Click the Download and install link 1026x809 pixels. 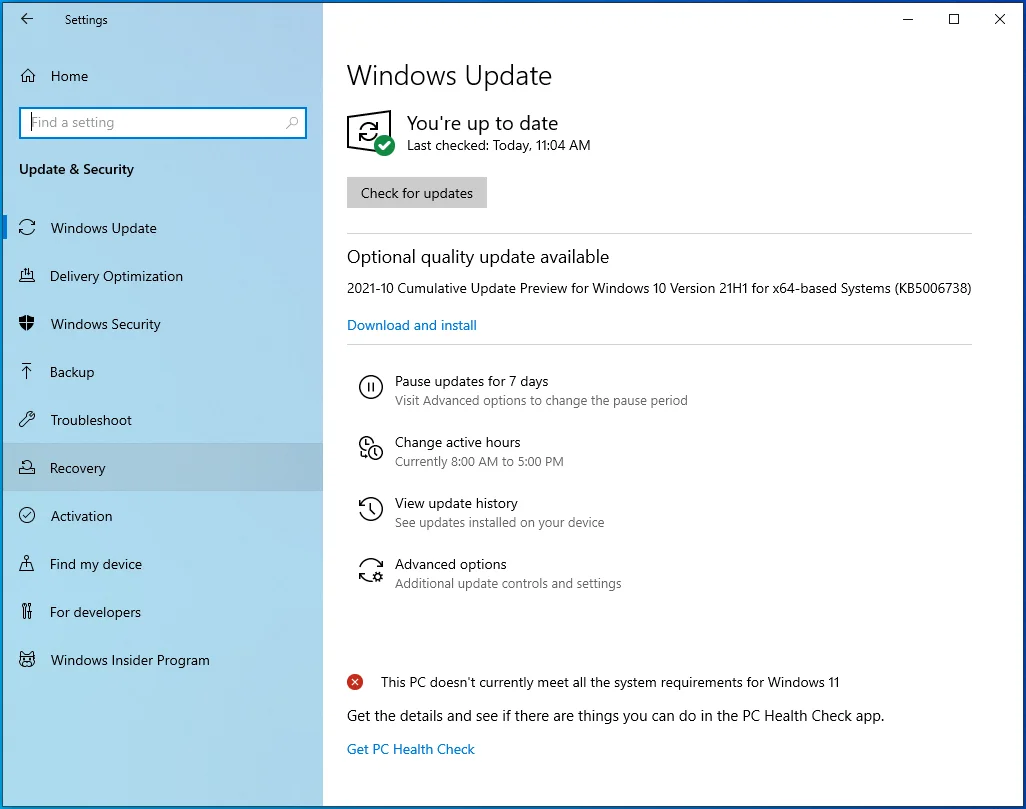412,325
